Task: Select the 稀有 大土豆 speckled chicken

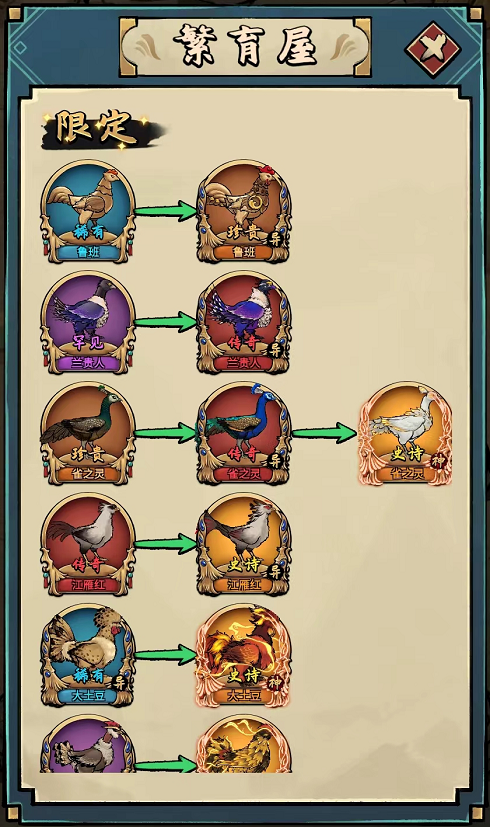Action: [88, 655]
